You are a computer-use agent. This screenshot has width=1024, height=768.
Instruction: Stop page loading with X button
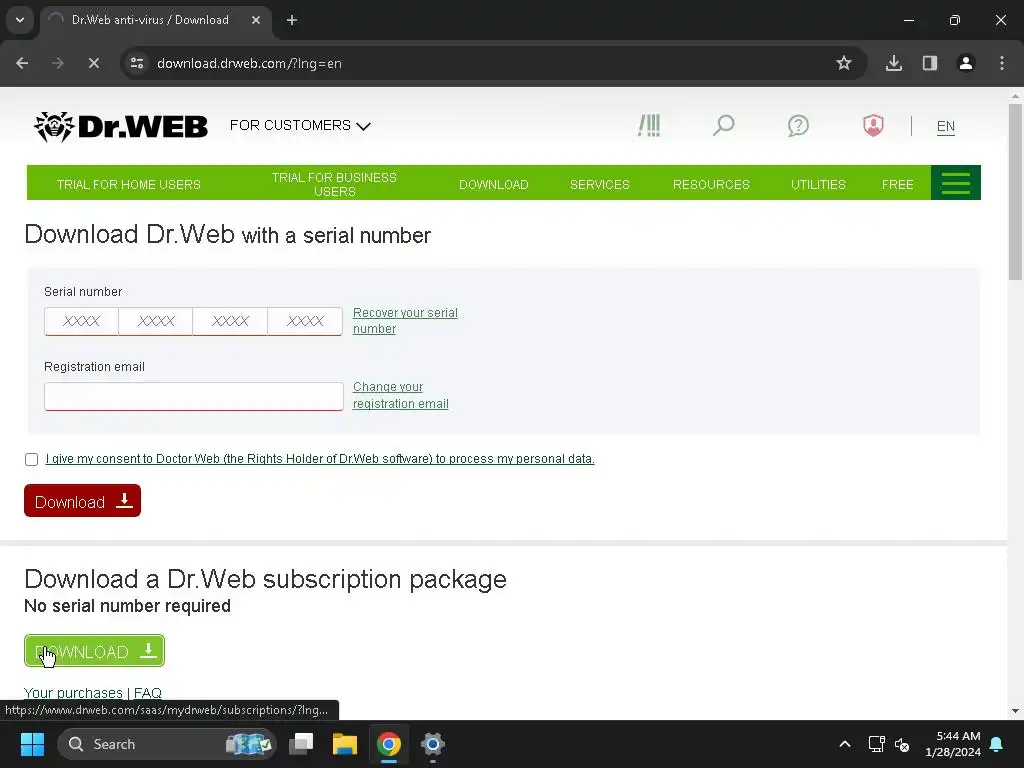93,63
